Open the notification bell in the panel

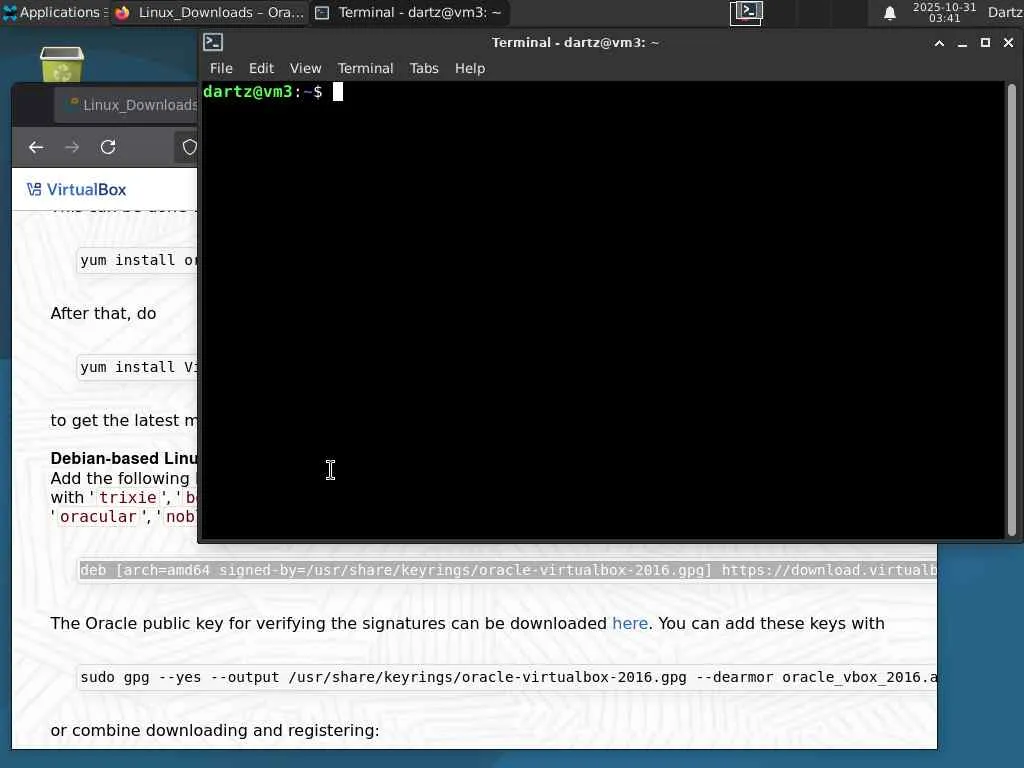coord(889,13)
